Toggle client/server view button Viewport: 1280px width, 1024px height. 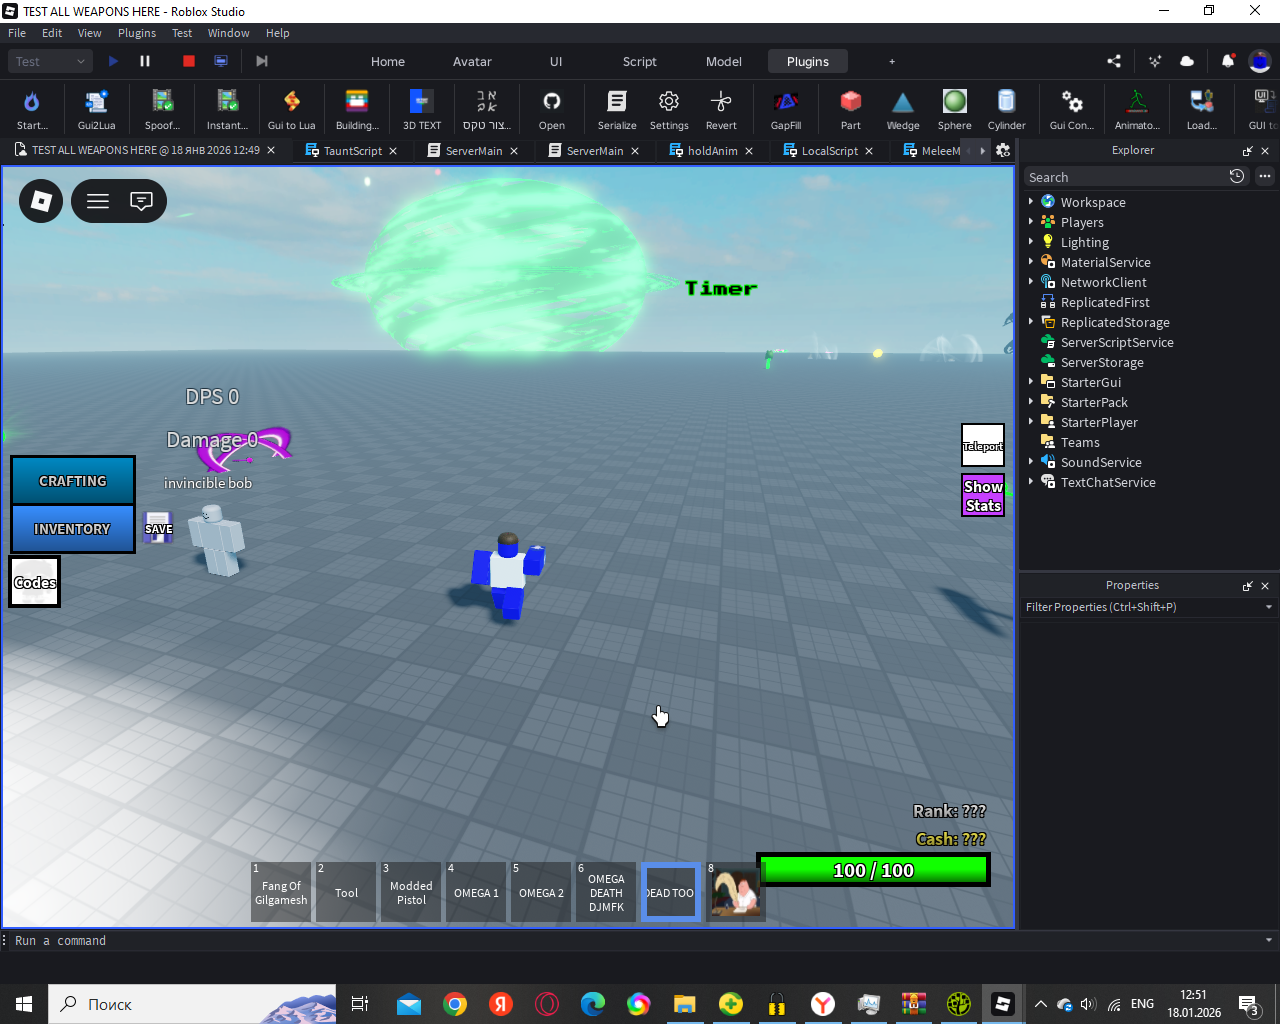coord(221,61)
